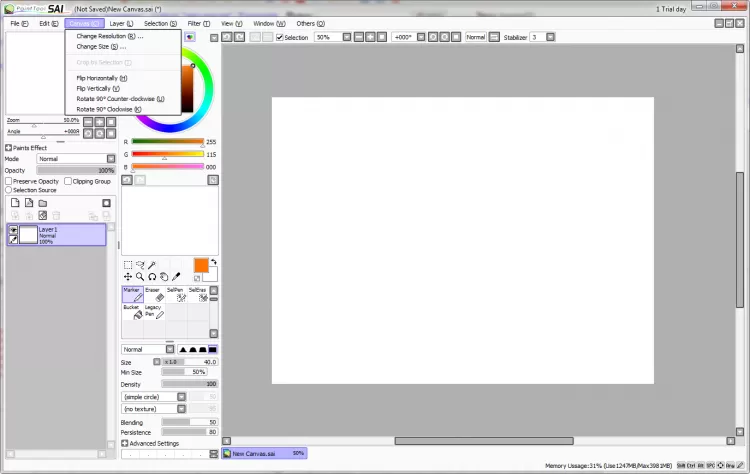Adjust the brush Density slider
Screen dimensions: 750x474
pos(189,384)
